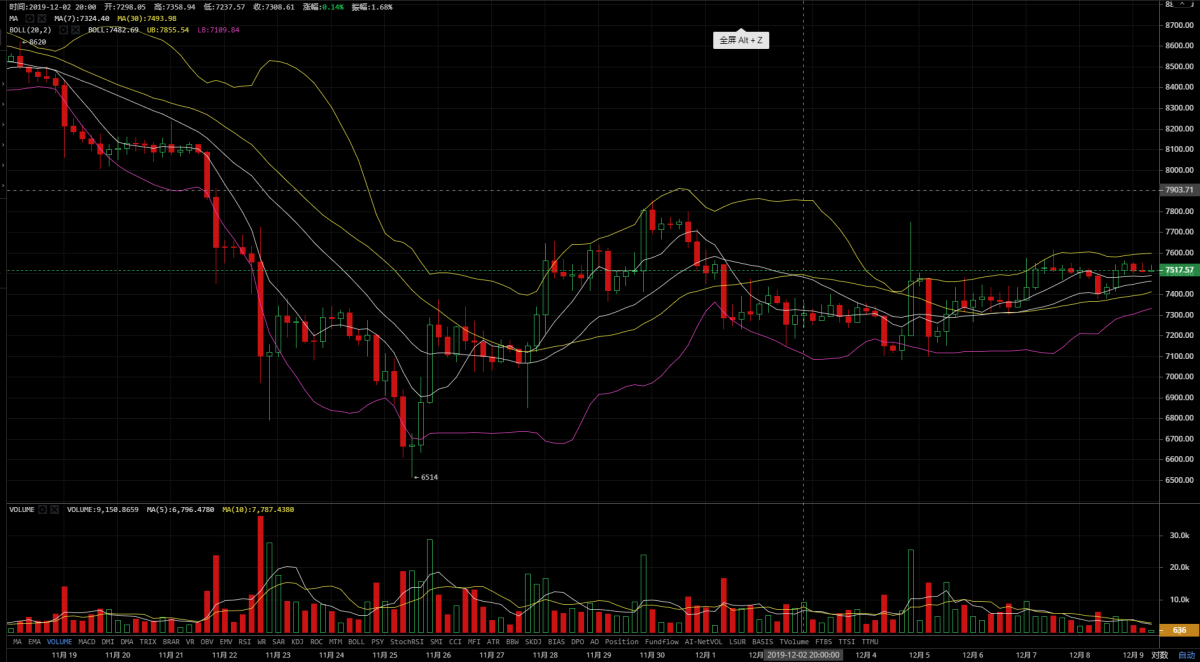Switch to StochRSI indicator
1200x662 pixels.
click(x=406, y=641)
